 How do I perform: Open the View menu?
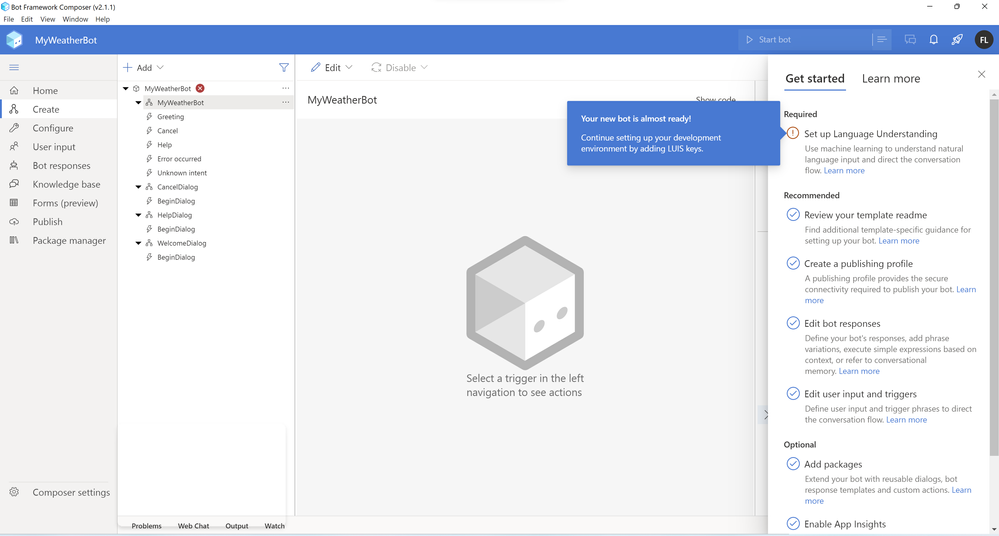click(48, 19)
